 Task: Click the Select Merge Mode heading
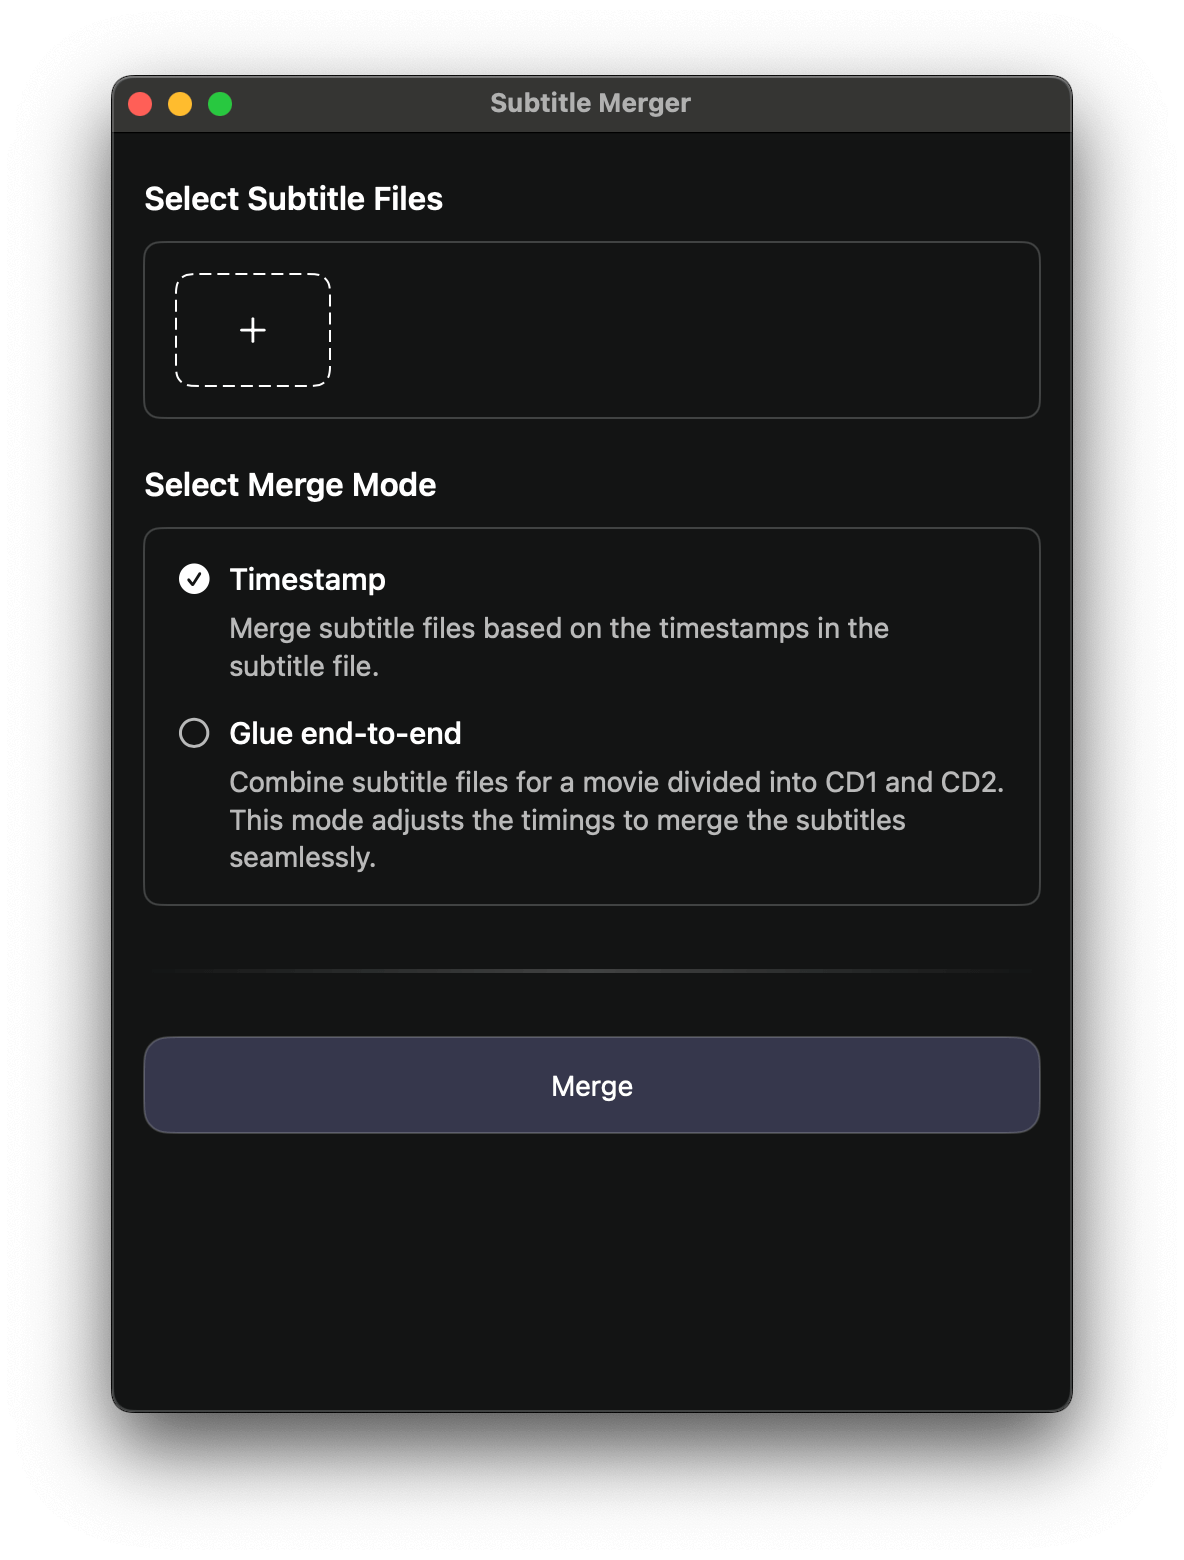click(x=290, y=485)
